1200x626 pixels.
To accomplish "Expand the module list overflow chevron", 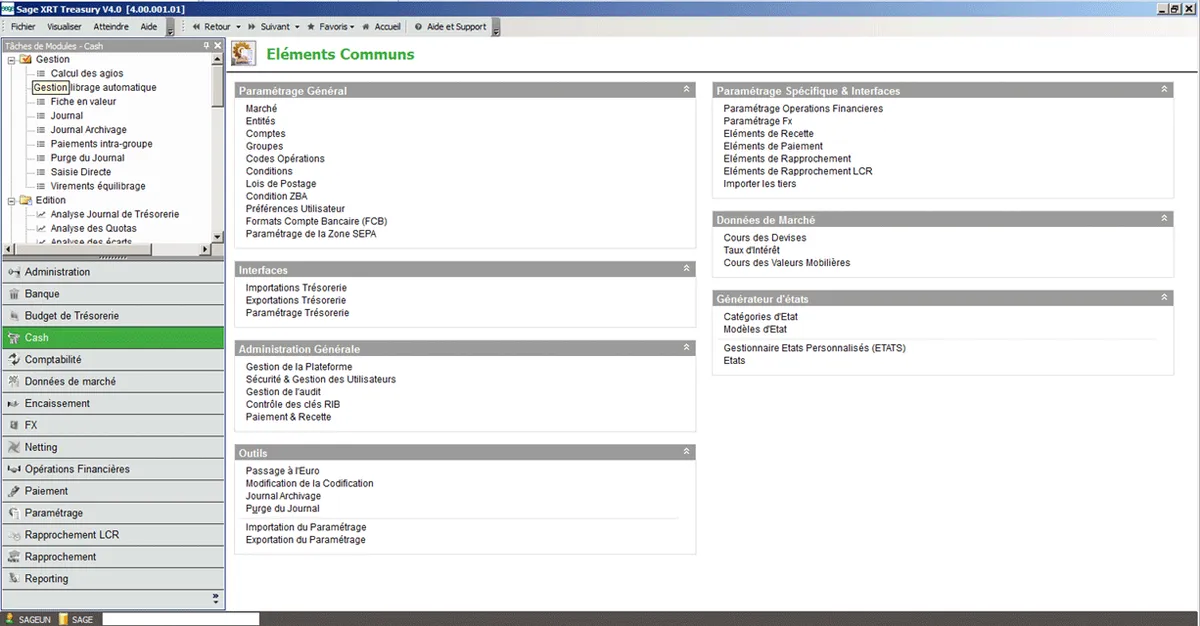I will 215,598.
